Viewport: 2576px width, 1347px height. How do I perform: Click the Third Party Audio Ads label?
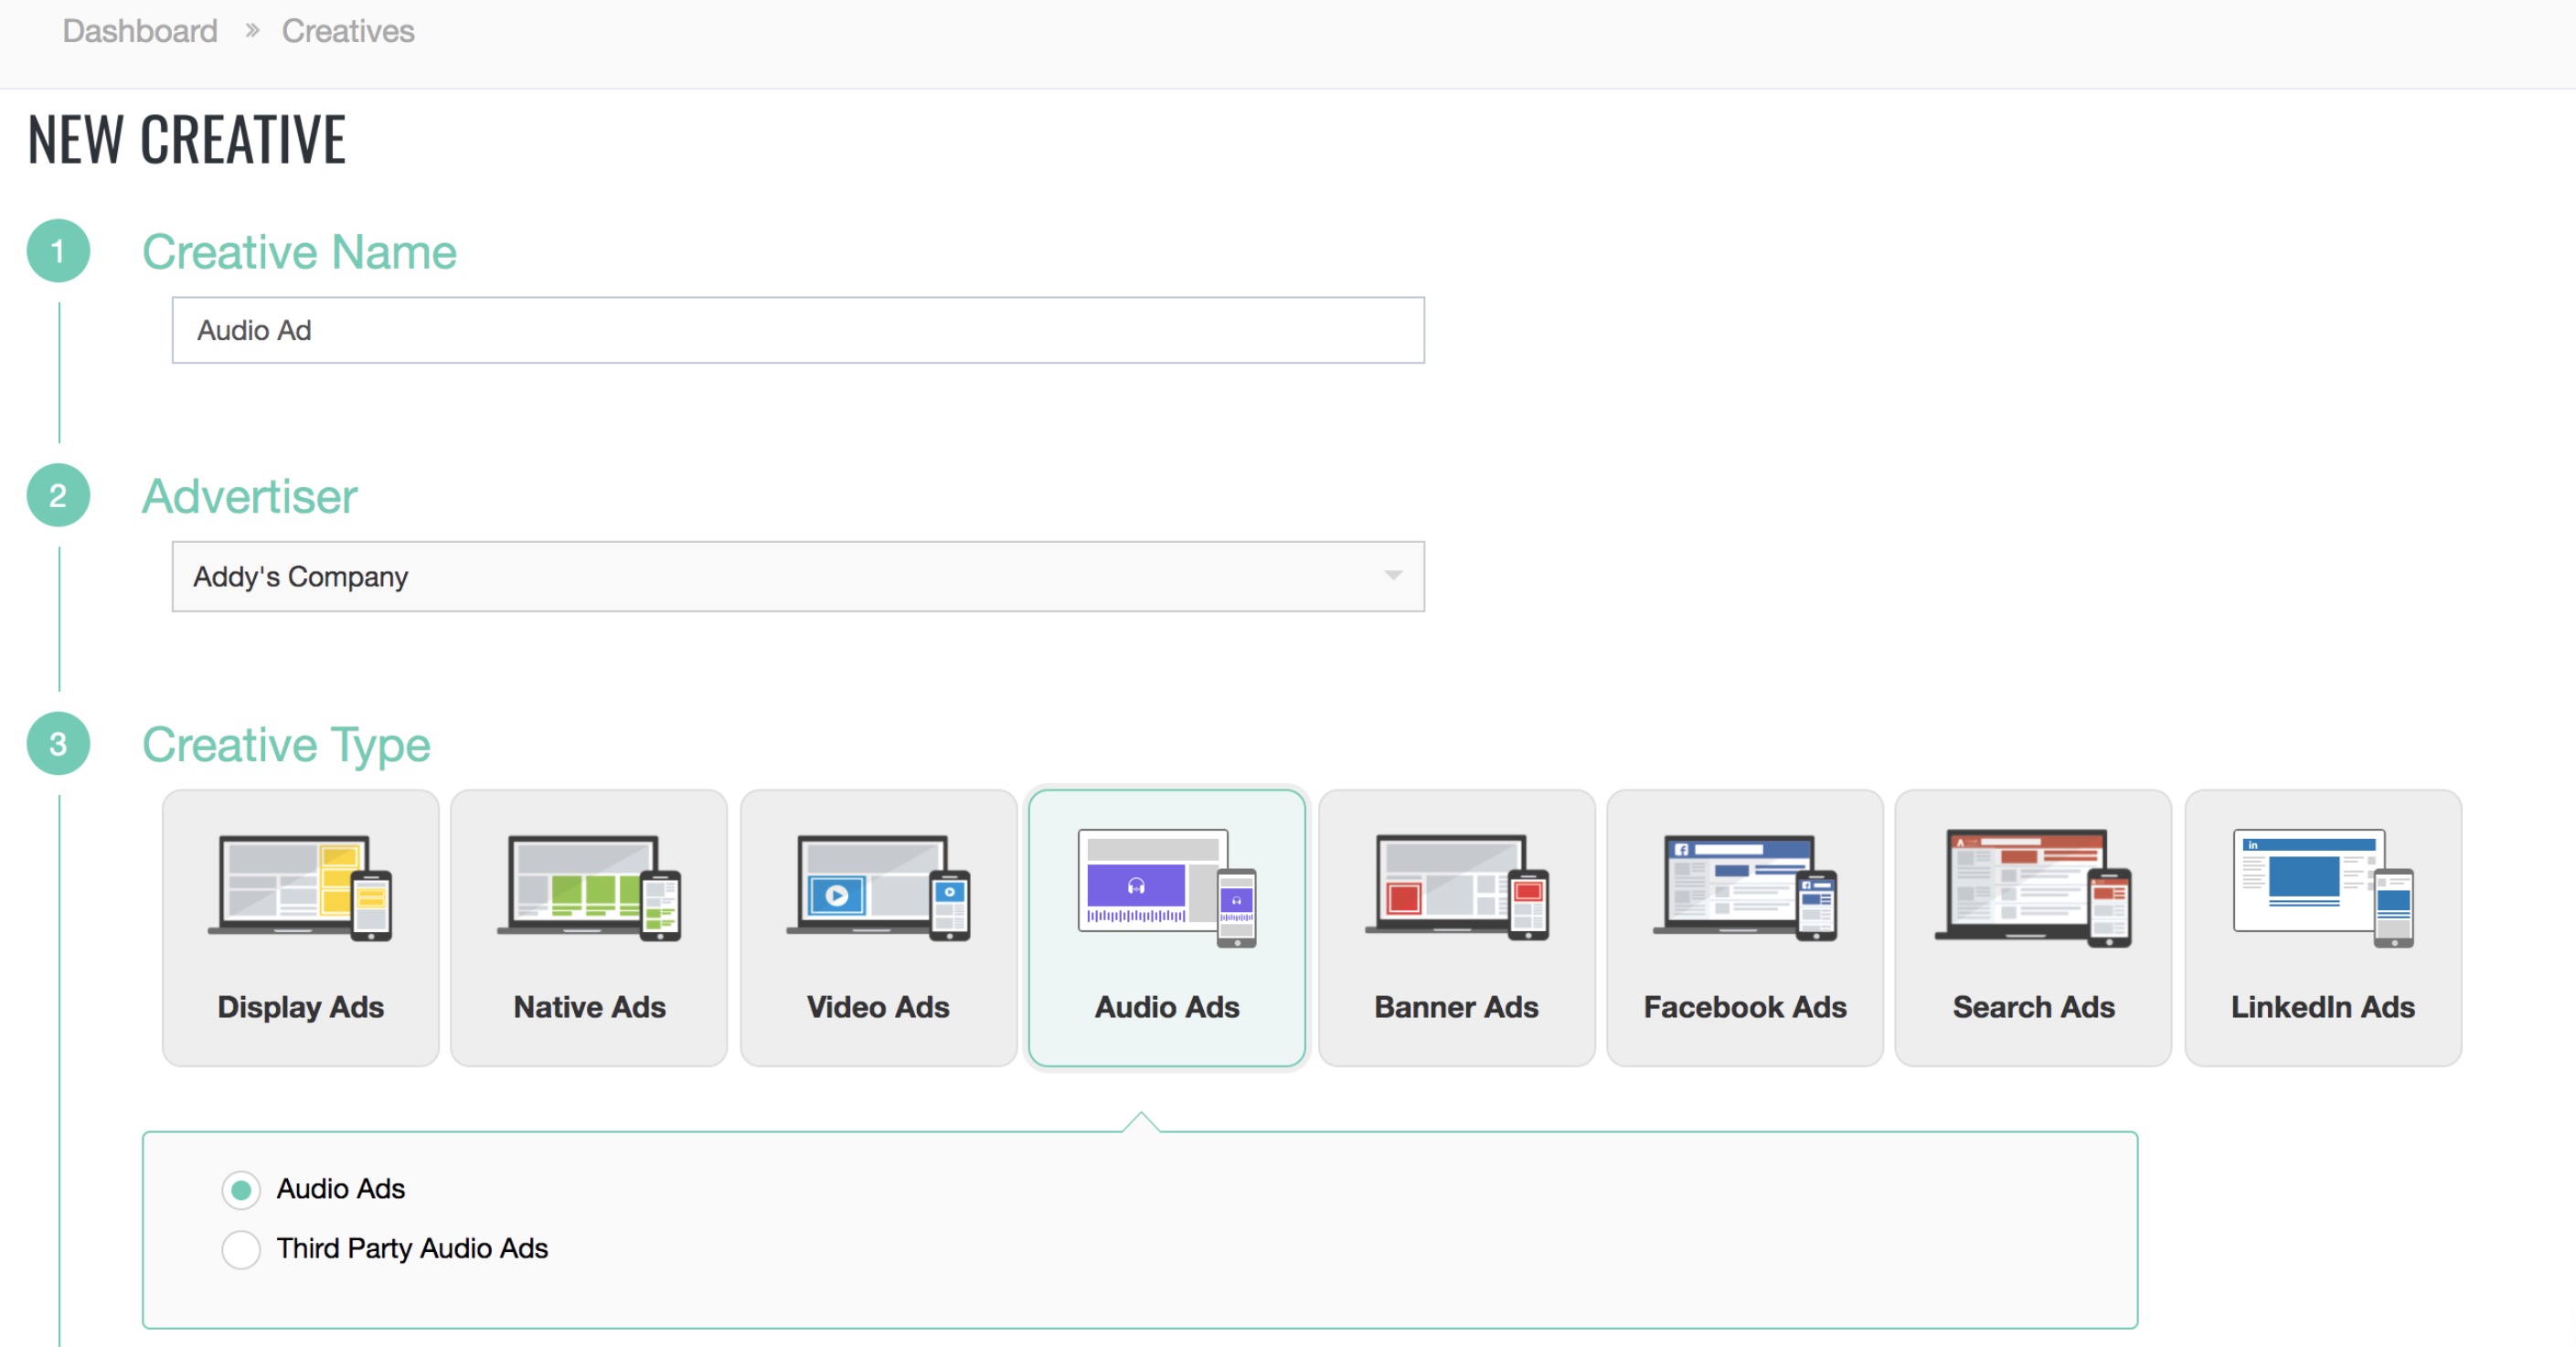[x=412, y=1248]
